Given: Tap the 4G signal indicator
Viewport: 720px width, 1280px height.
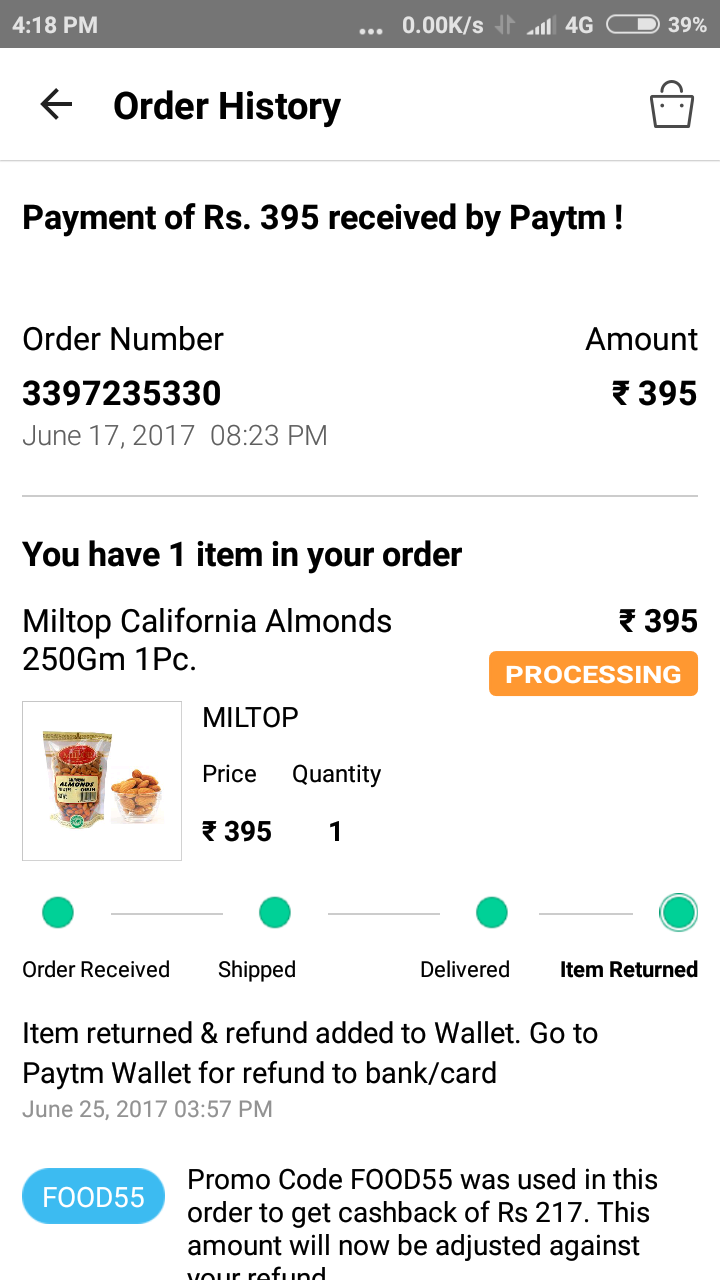Looking at the screenshot, I should point(579,25).
